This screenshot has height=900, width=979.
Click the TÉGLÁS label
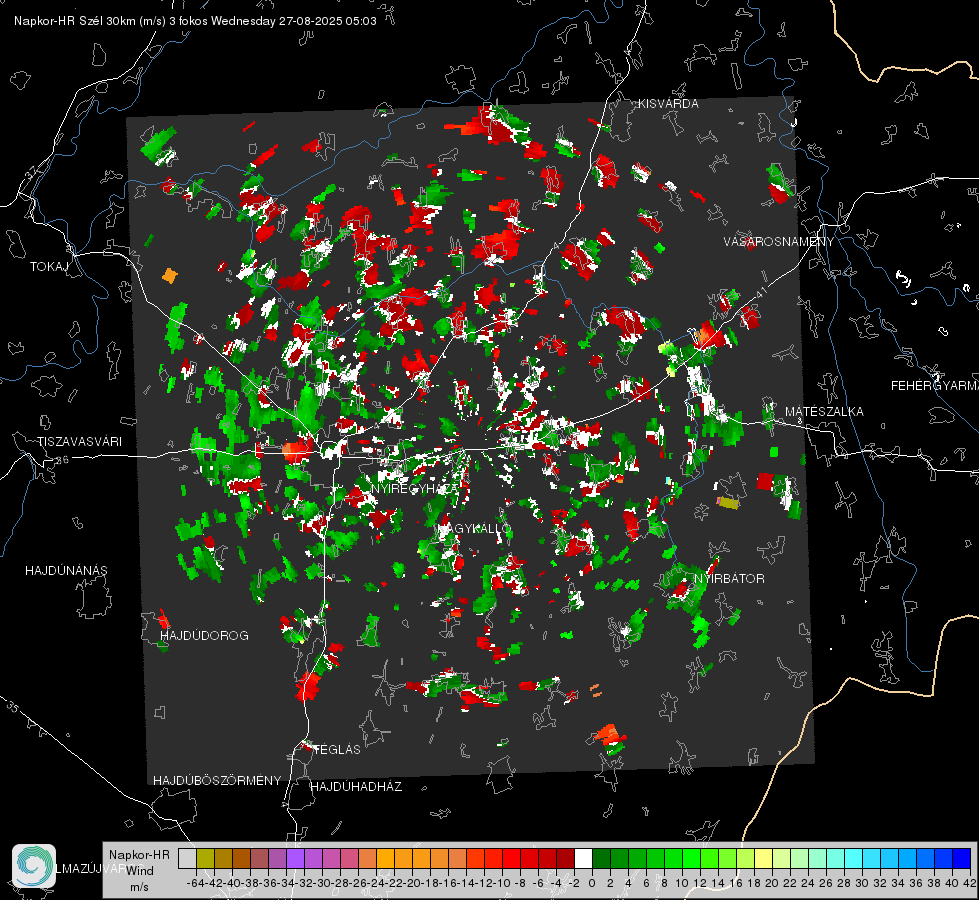(x=337, y=750)
